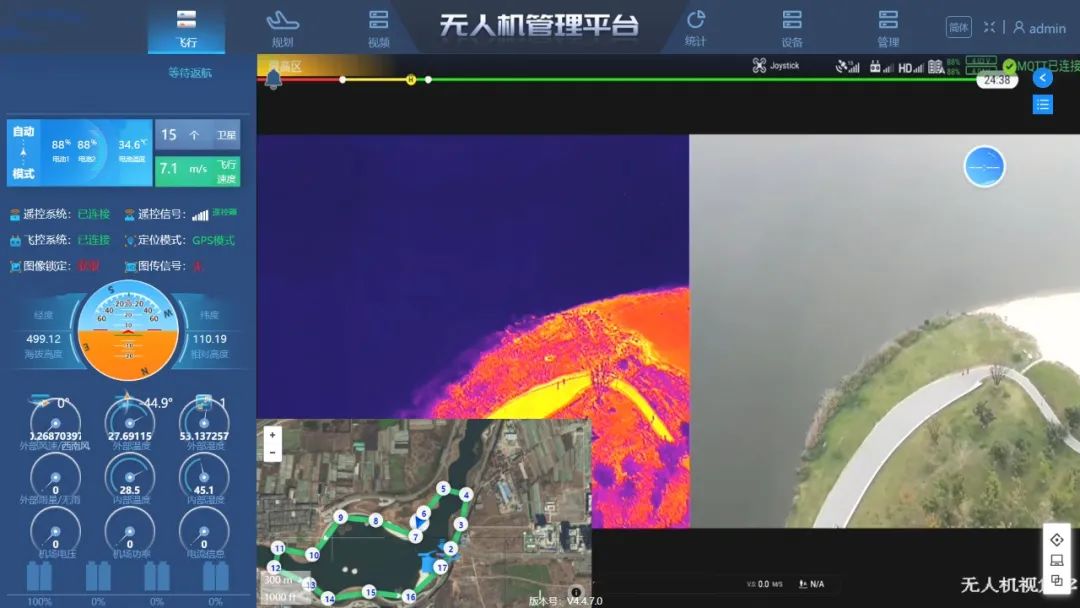Screen dimensions: 1080x608
Task: Click the 15 卫星 satellite count tile
Action: [x=198, y=135]
